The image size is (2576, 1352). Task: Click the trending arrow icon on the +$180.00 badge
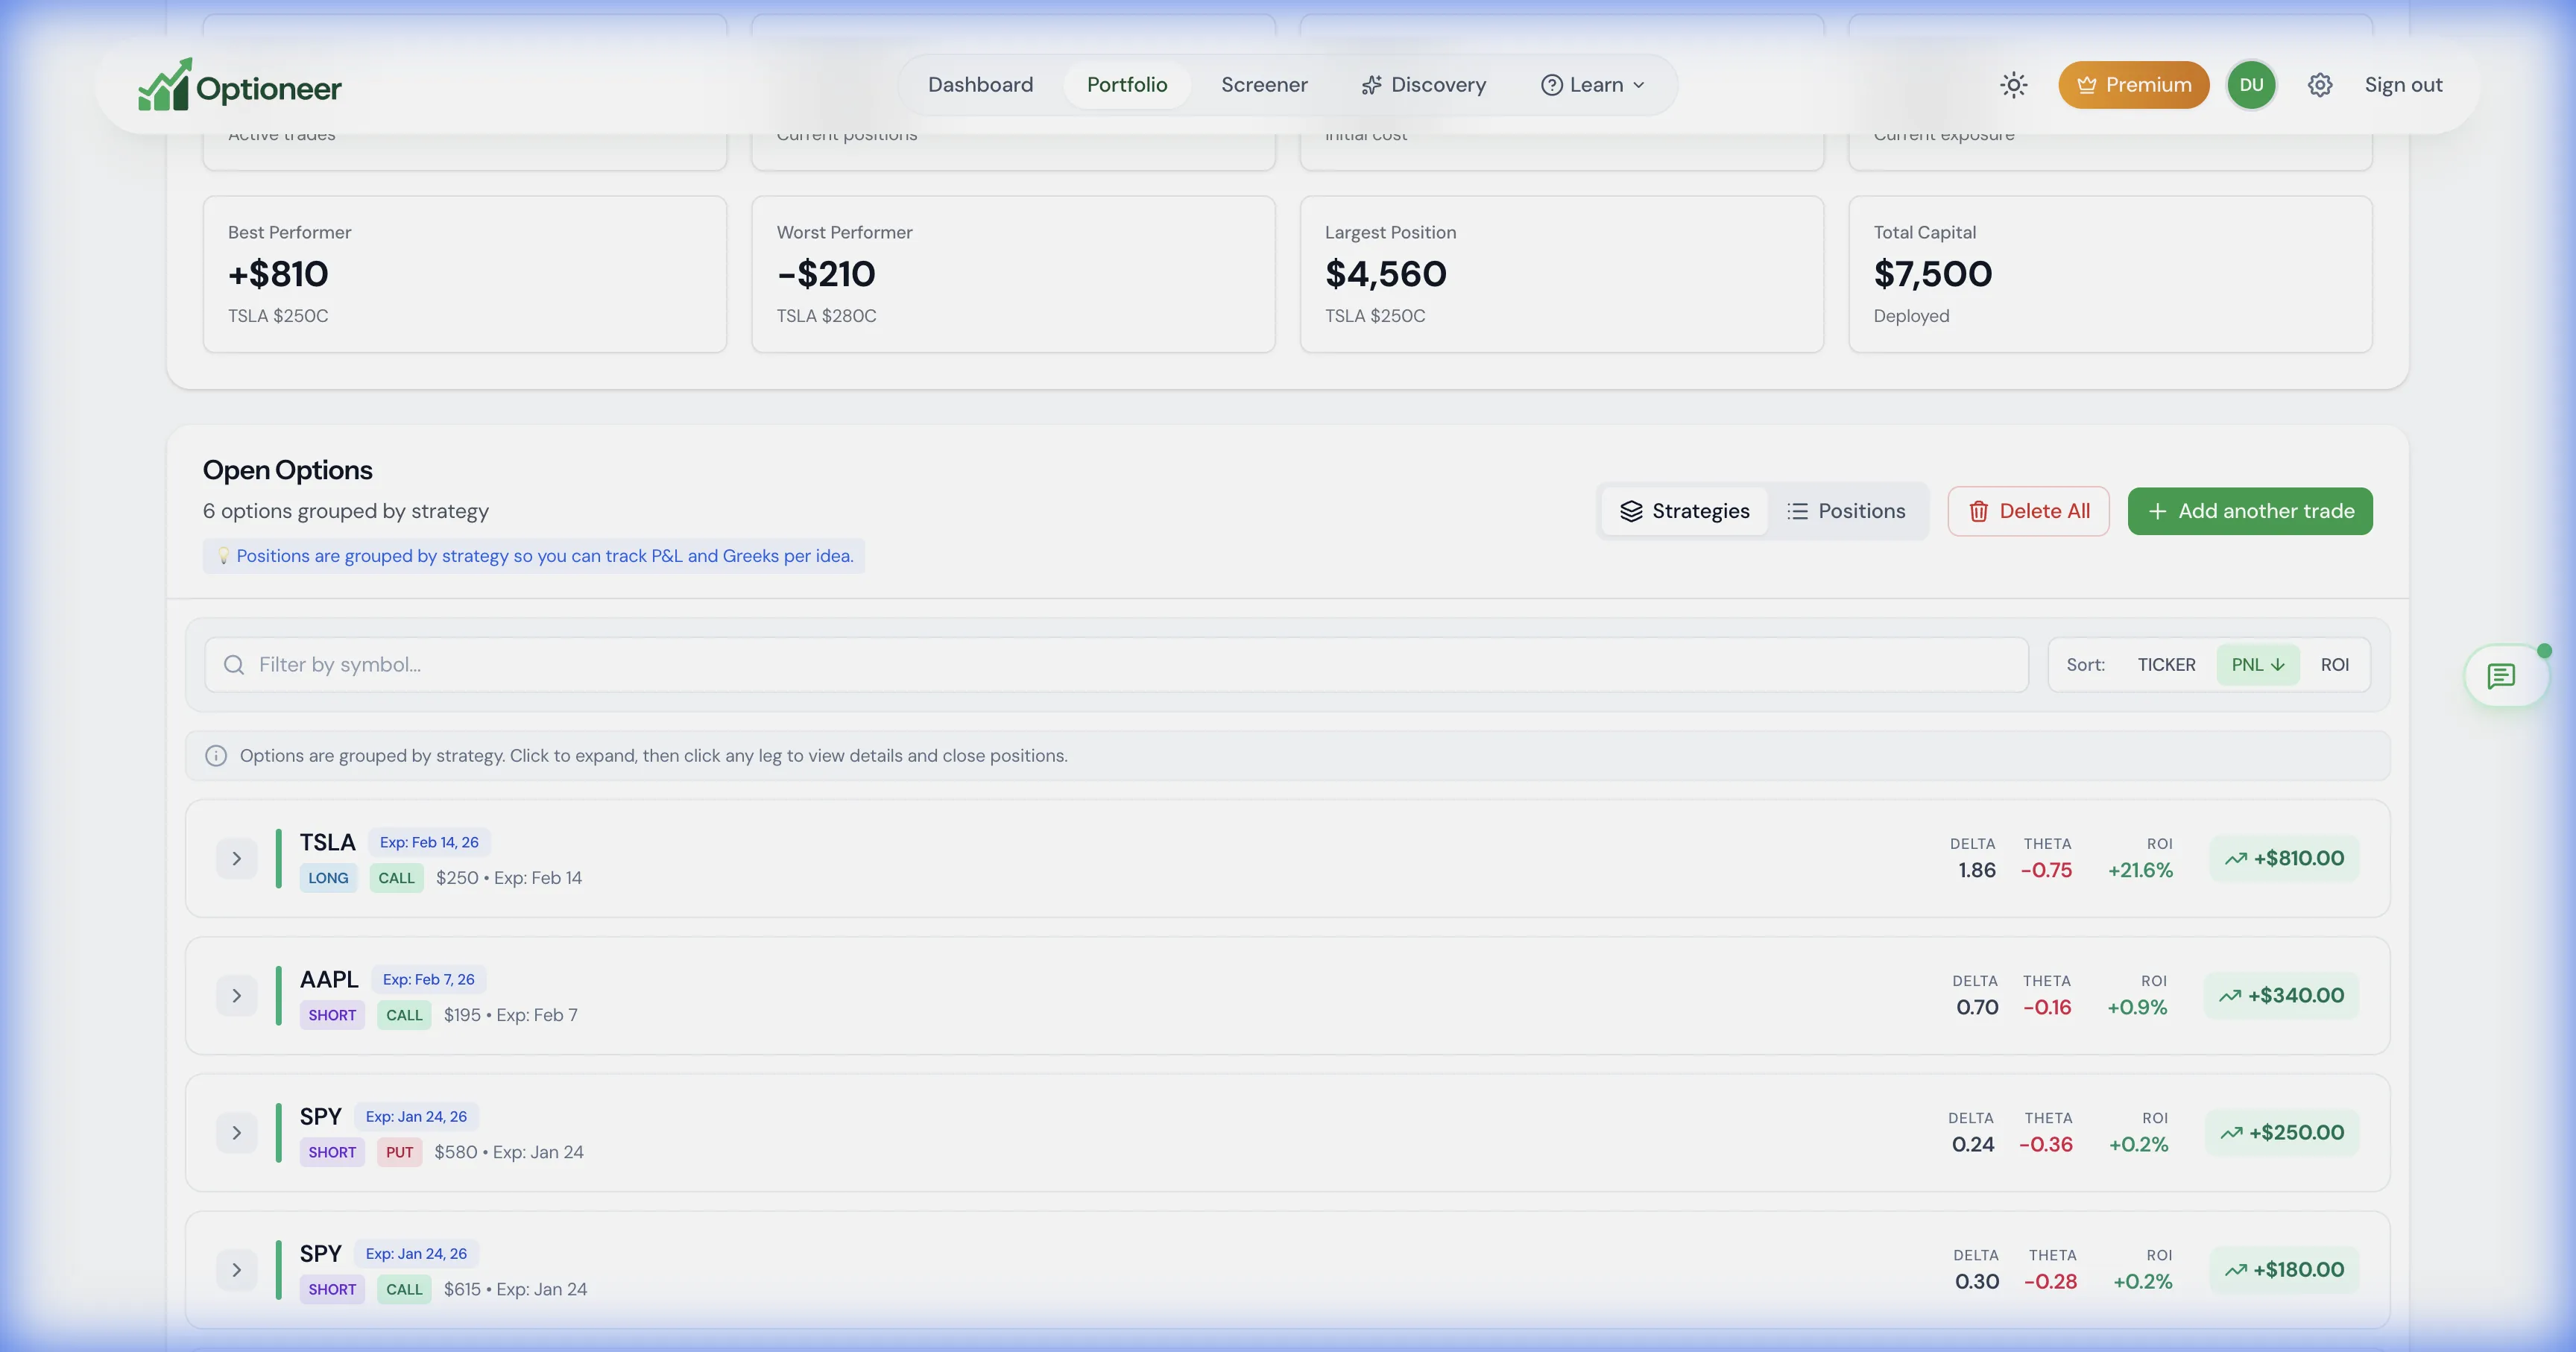coord(2235,1270)
